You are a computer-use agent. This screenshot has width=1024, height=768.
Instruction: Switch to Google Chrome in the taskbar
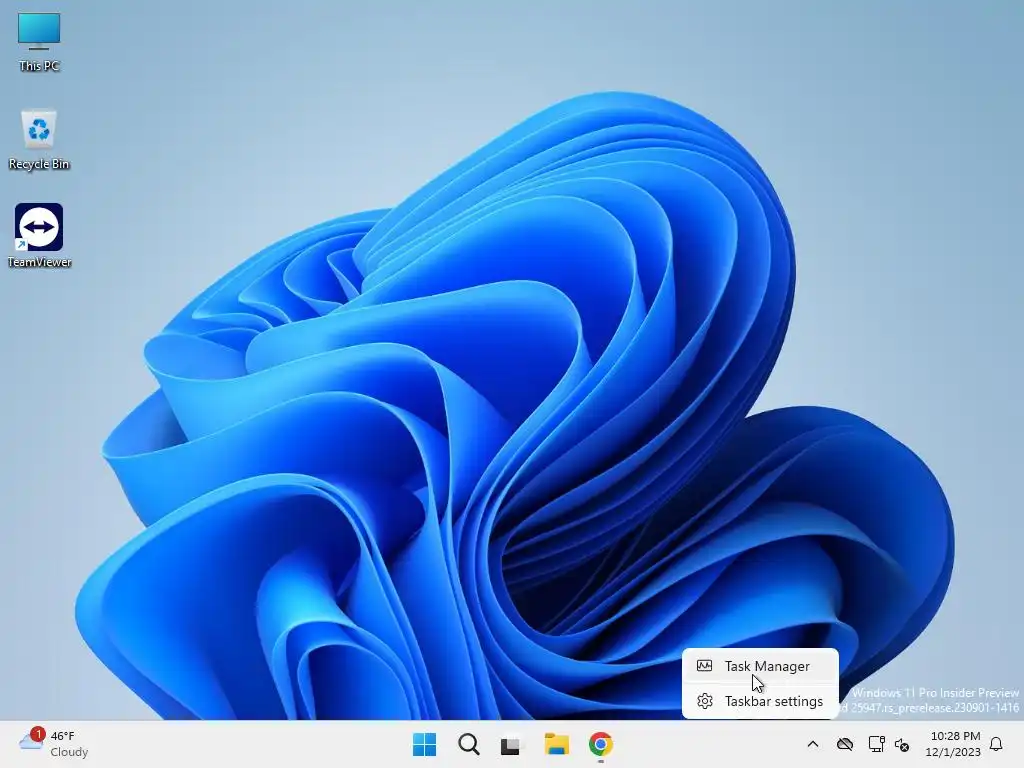[x=601, y=744]
